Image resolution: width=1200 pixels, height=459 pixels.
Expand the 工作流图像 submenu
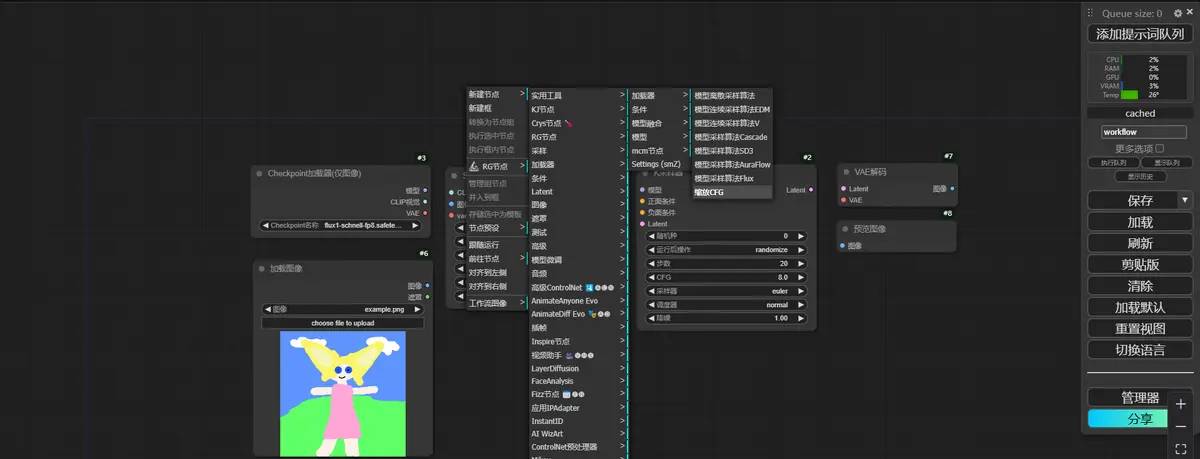coord(496,303)
